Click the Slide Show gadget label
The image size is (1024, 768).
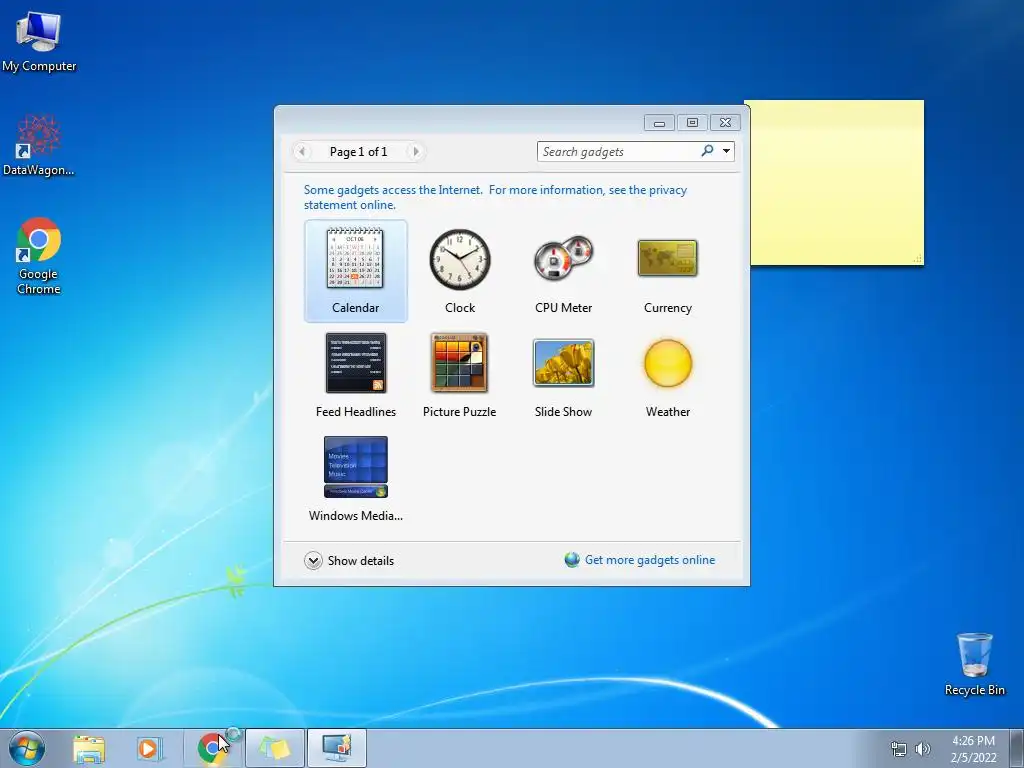pyautogui.click(x=564, y=411)
